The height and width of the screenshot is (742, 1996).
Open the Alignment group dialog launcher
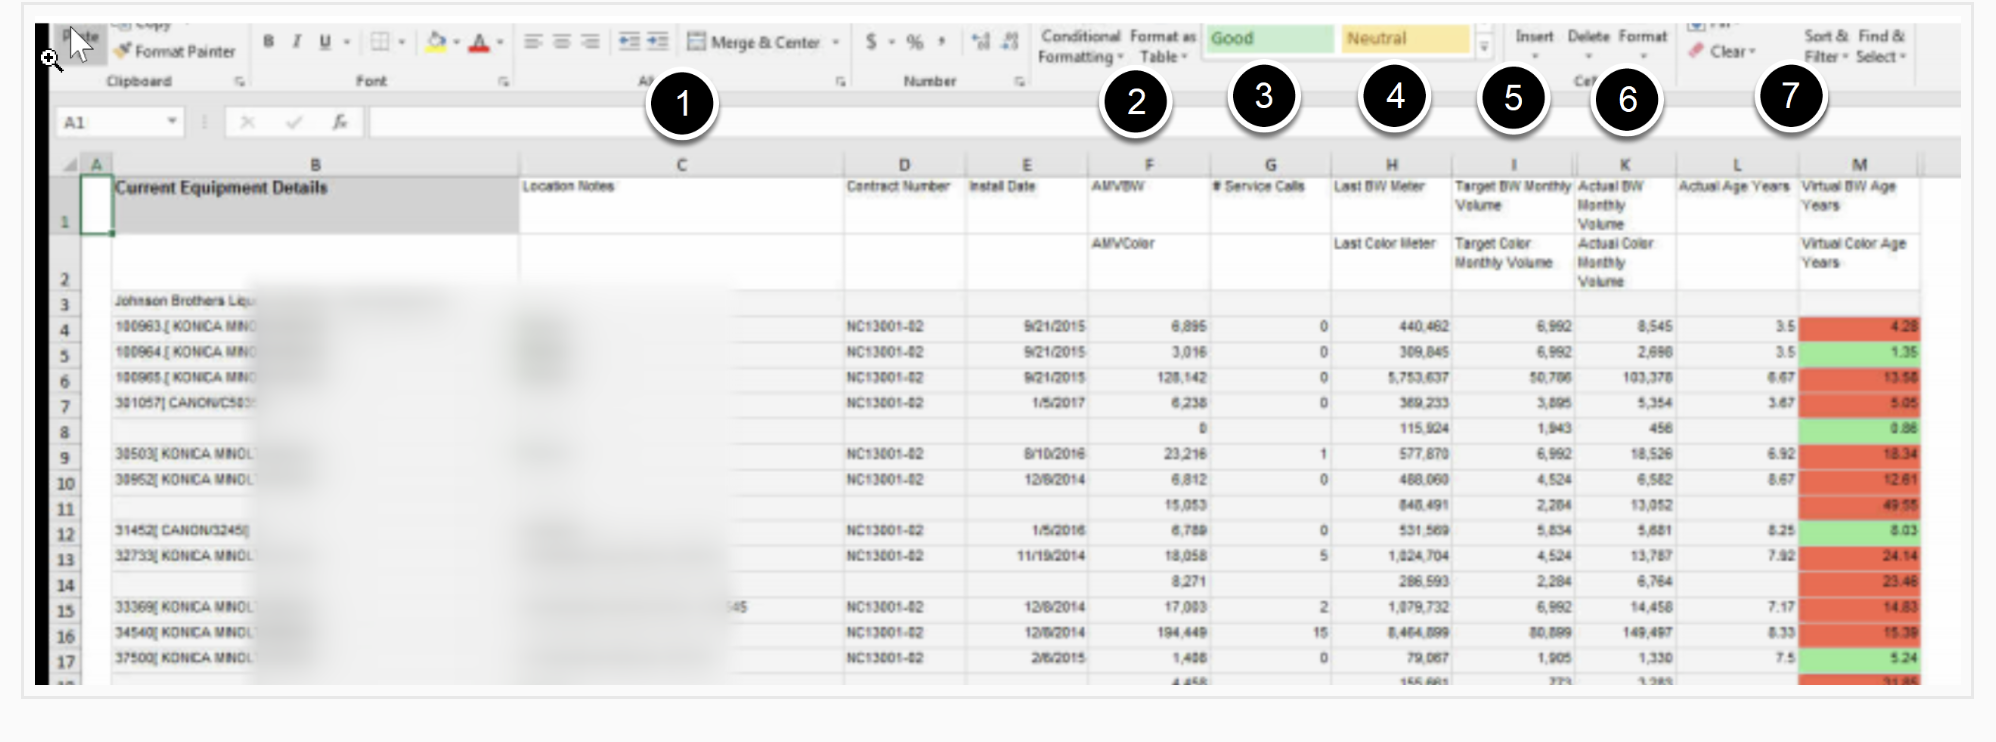[840, 81]
